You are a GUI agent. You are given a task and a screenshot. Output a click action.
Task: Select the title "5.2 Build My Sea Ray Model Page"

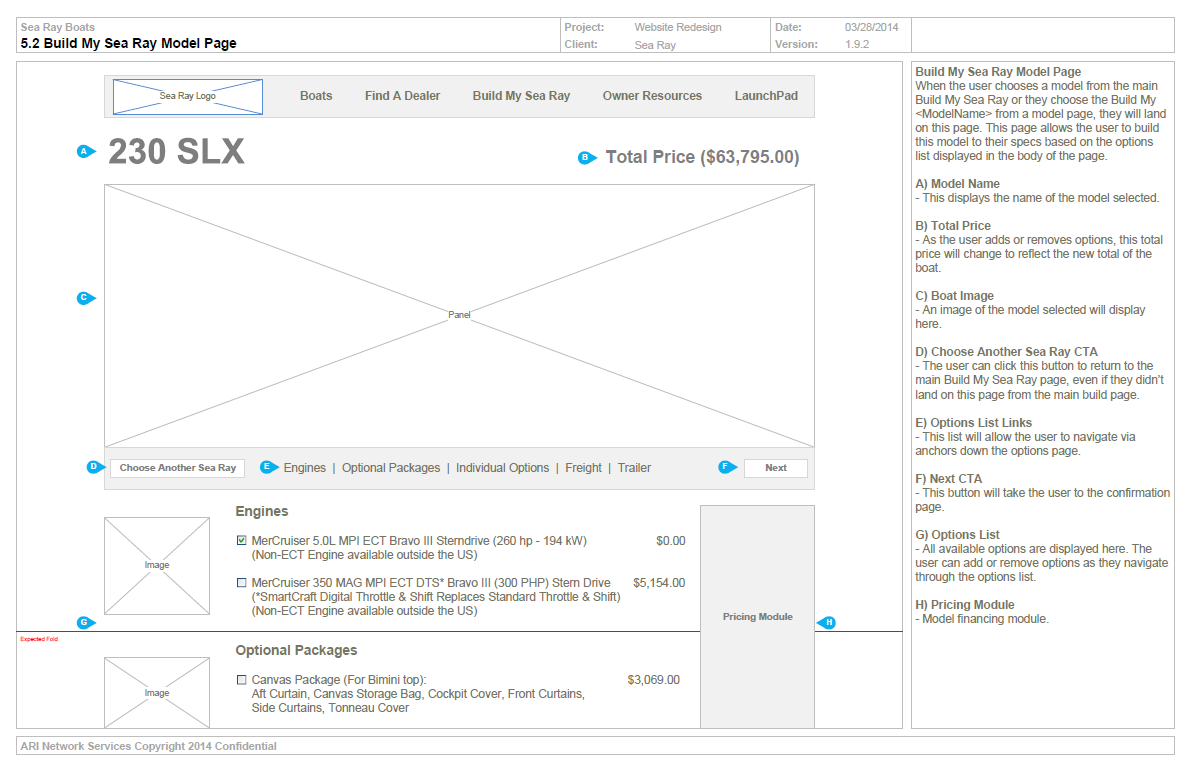128,43
